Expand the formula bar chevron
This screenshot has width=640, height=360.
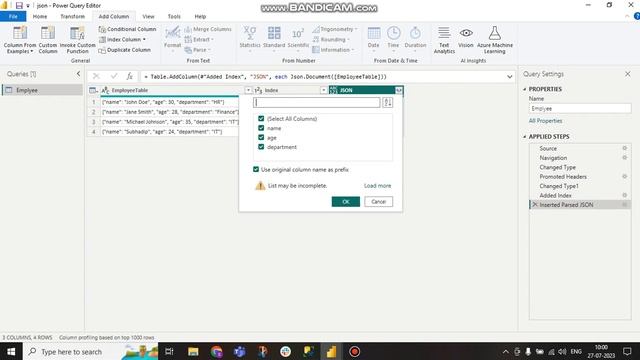point(509,77)
